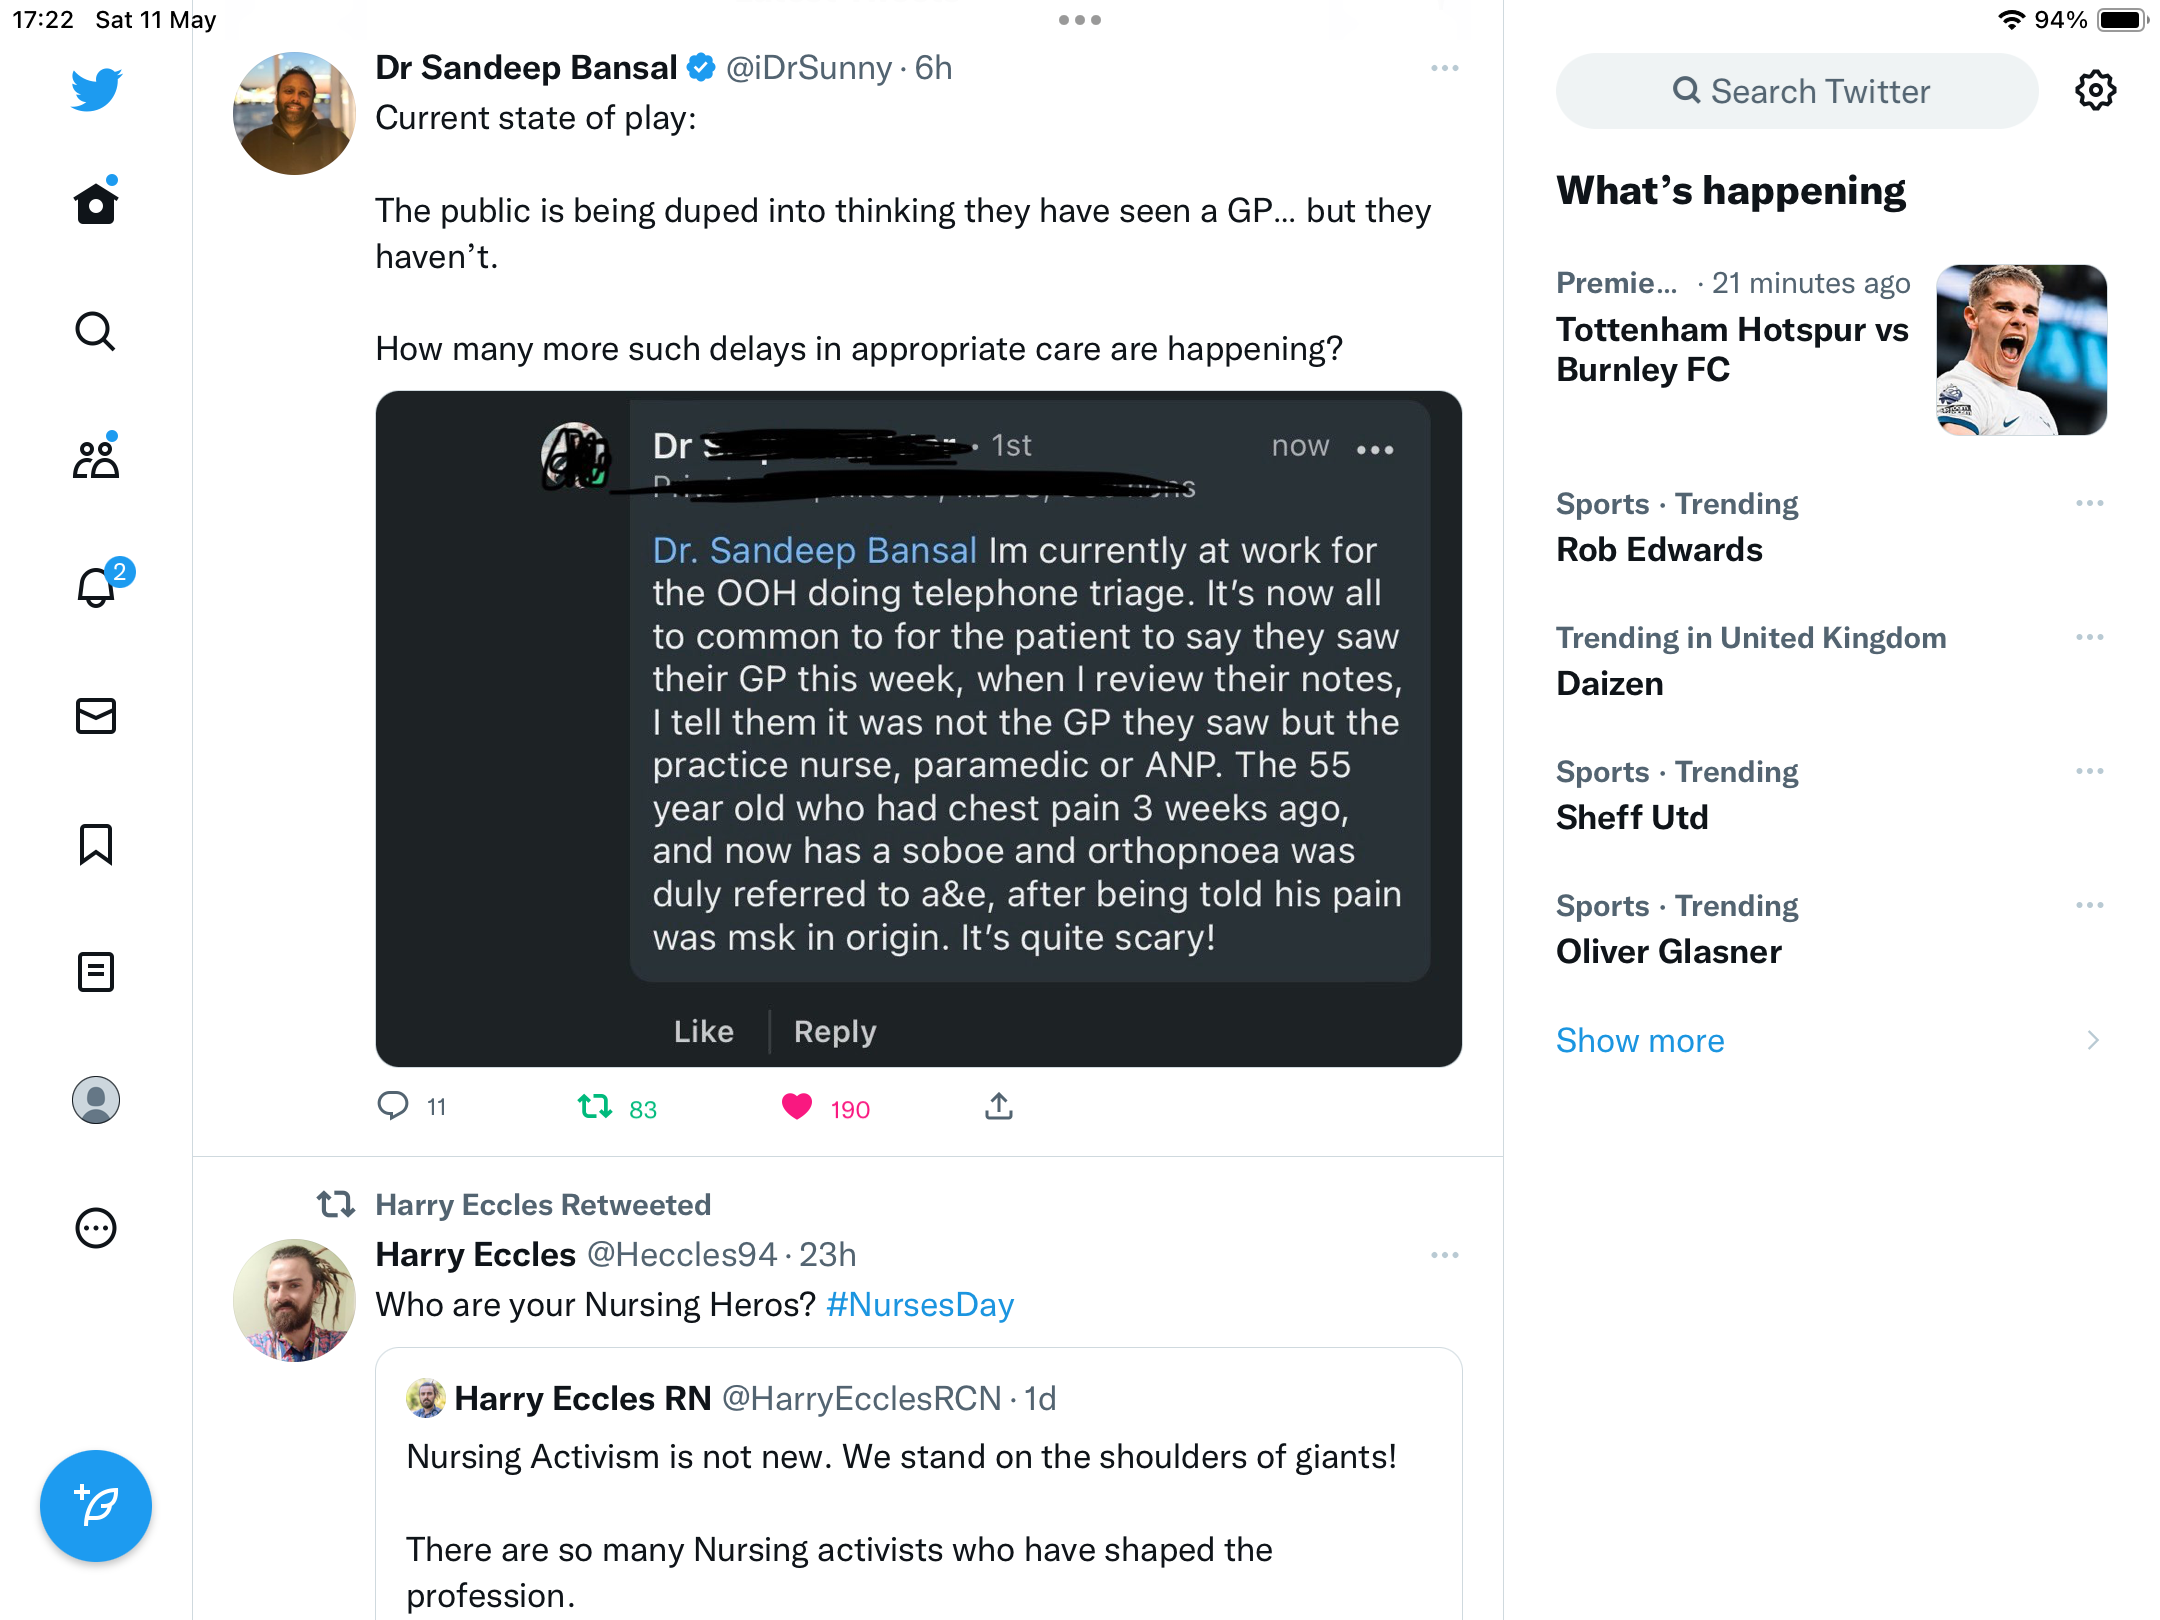Open the Twitter bird home logo
This screenshot has height=1620, width=2160.
click(x=96, y=90)
